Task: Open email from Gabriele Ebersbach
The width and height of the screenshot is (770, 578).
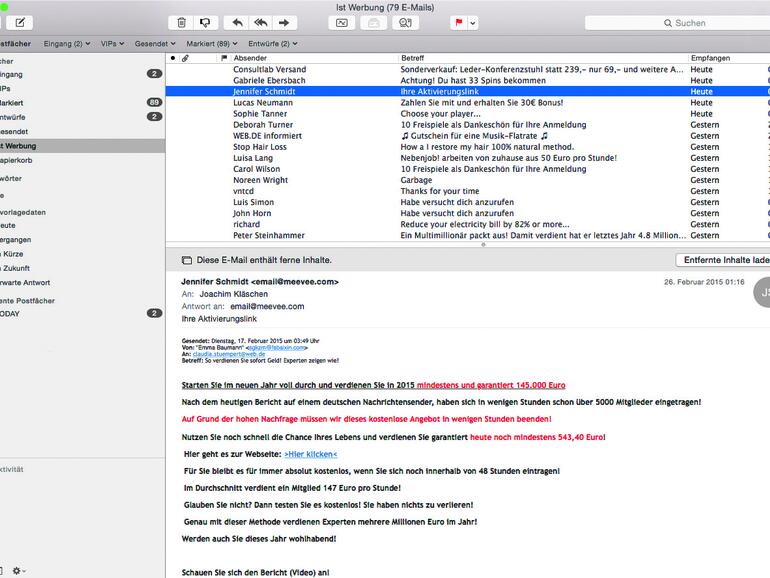Action: pos(468,81)
